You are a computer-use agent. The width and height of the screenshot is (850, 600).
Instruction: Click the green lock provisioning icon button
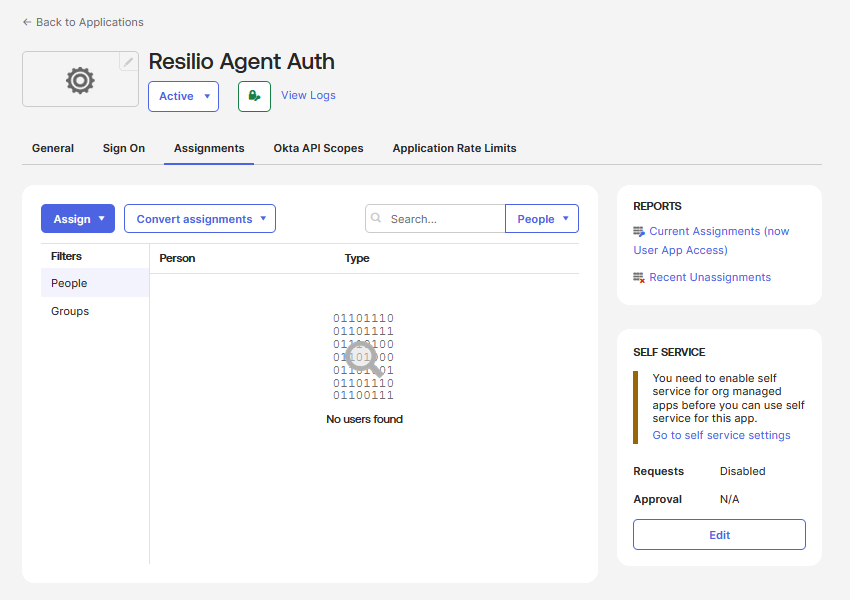(x=254, y=96)
